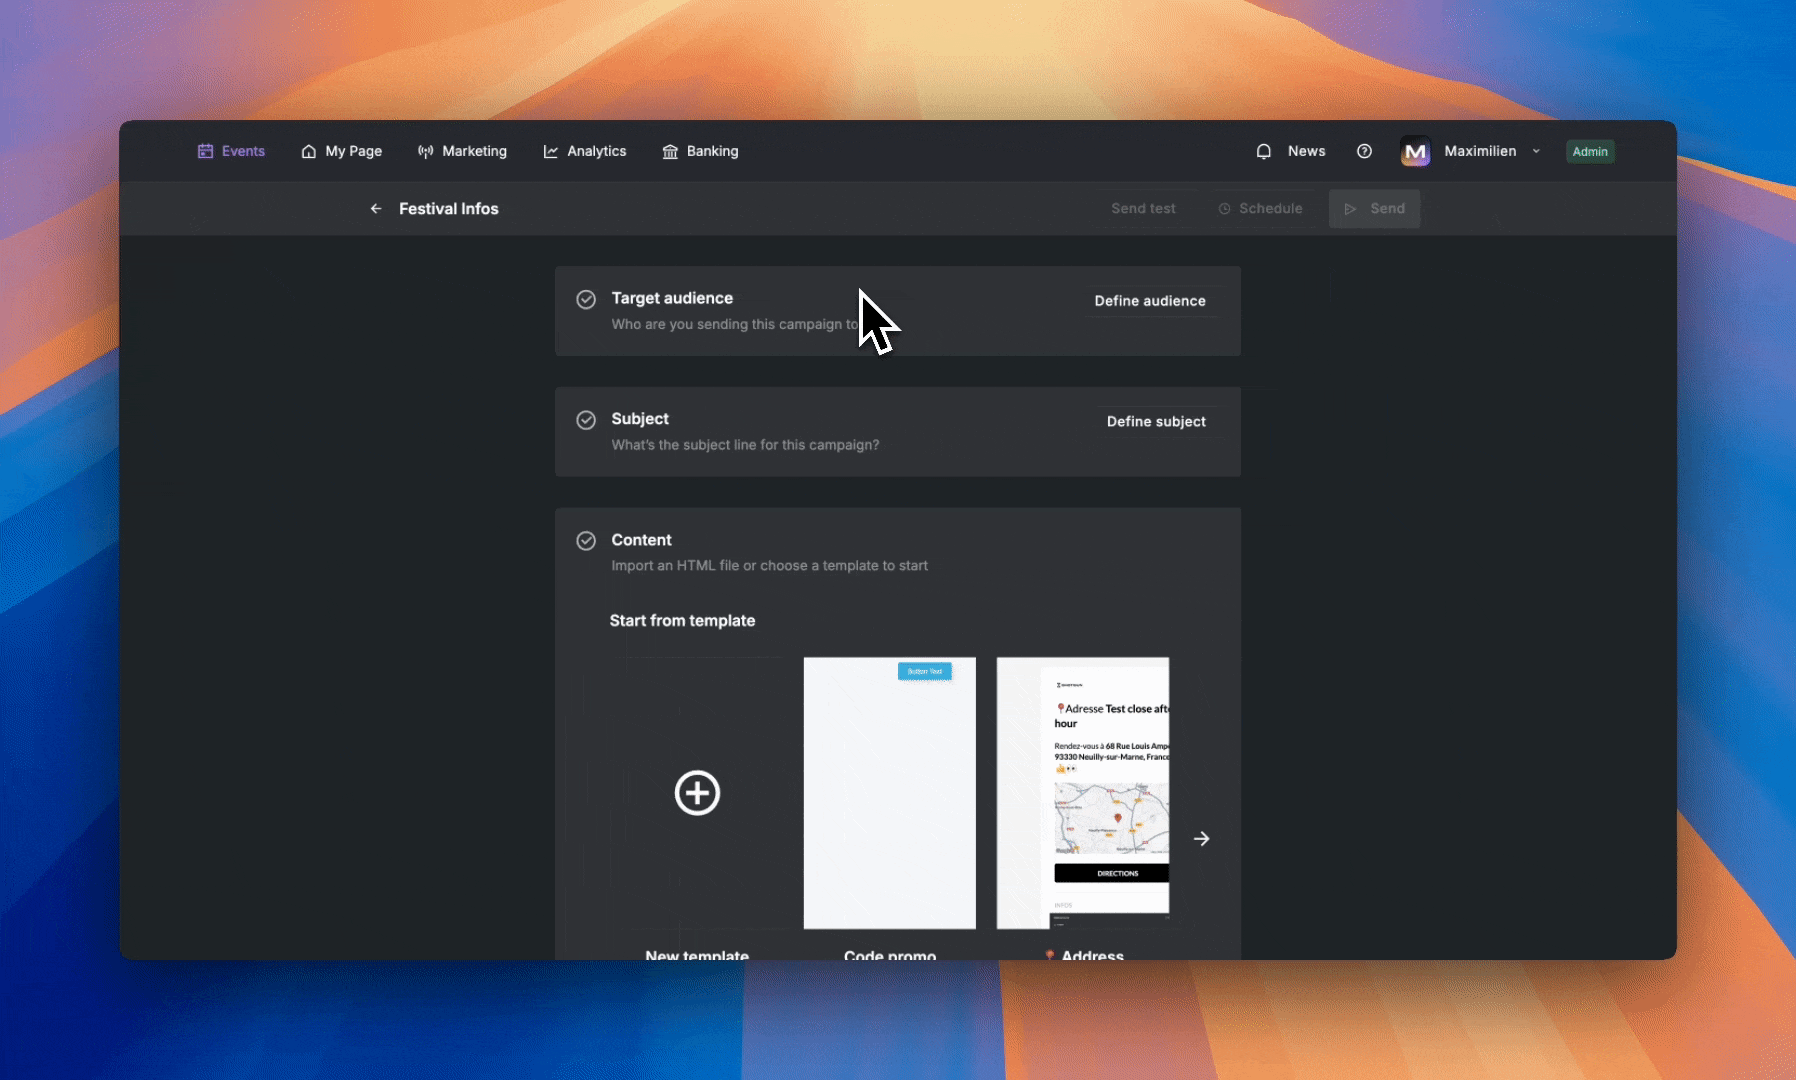Click Define subject button

click(x=1156, y=421)
